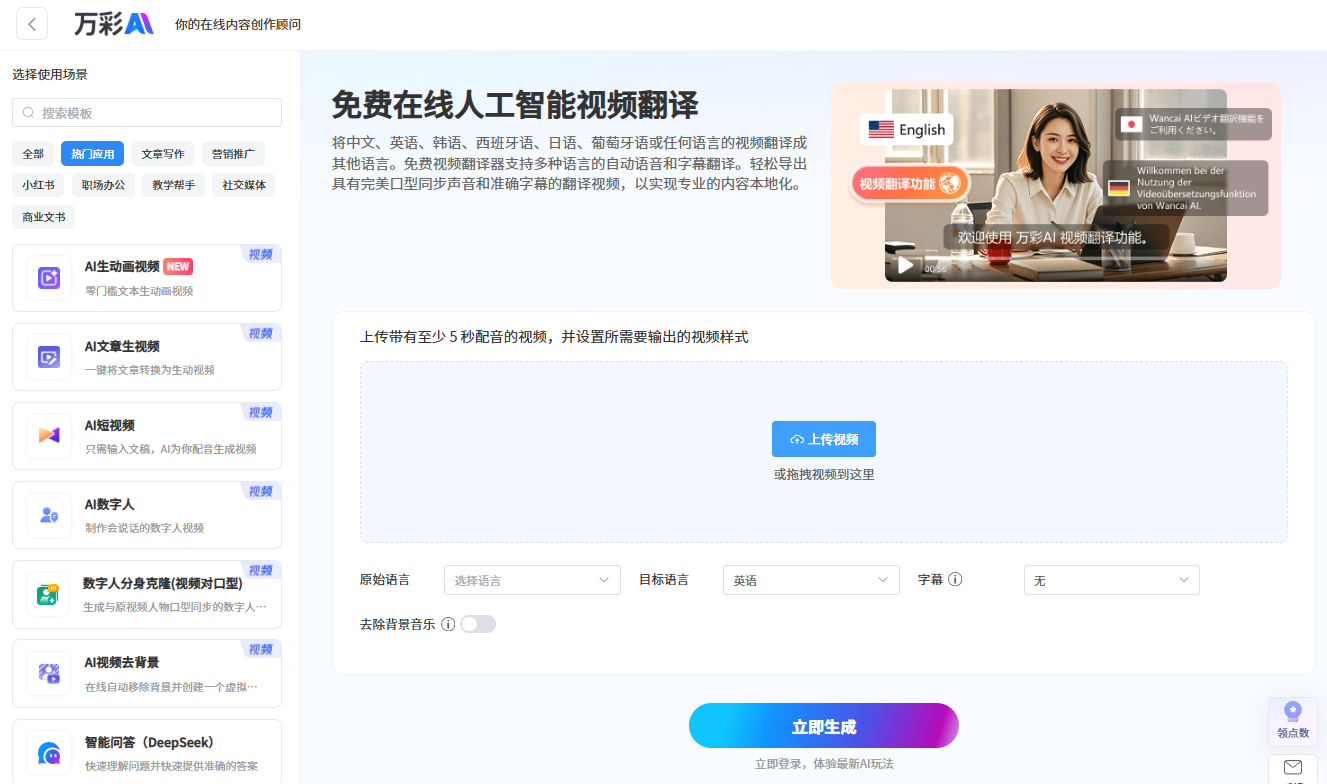
Task: Click the 领点数 reward icon
Action: (x=1293, y=712)
